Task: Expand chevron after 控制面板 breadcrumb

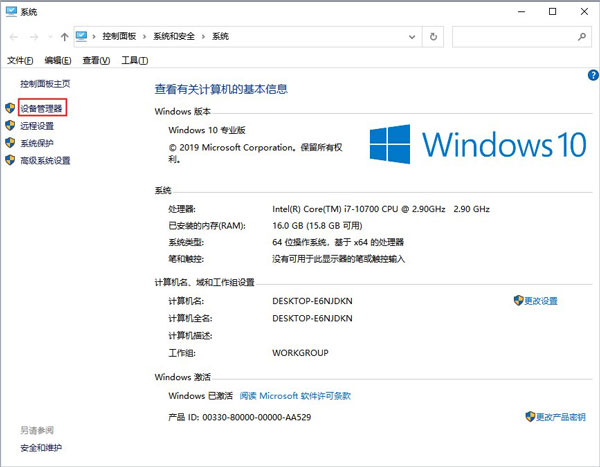Action: click(144, 37)
